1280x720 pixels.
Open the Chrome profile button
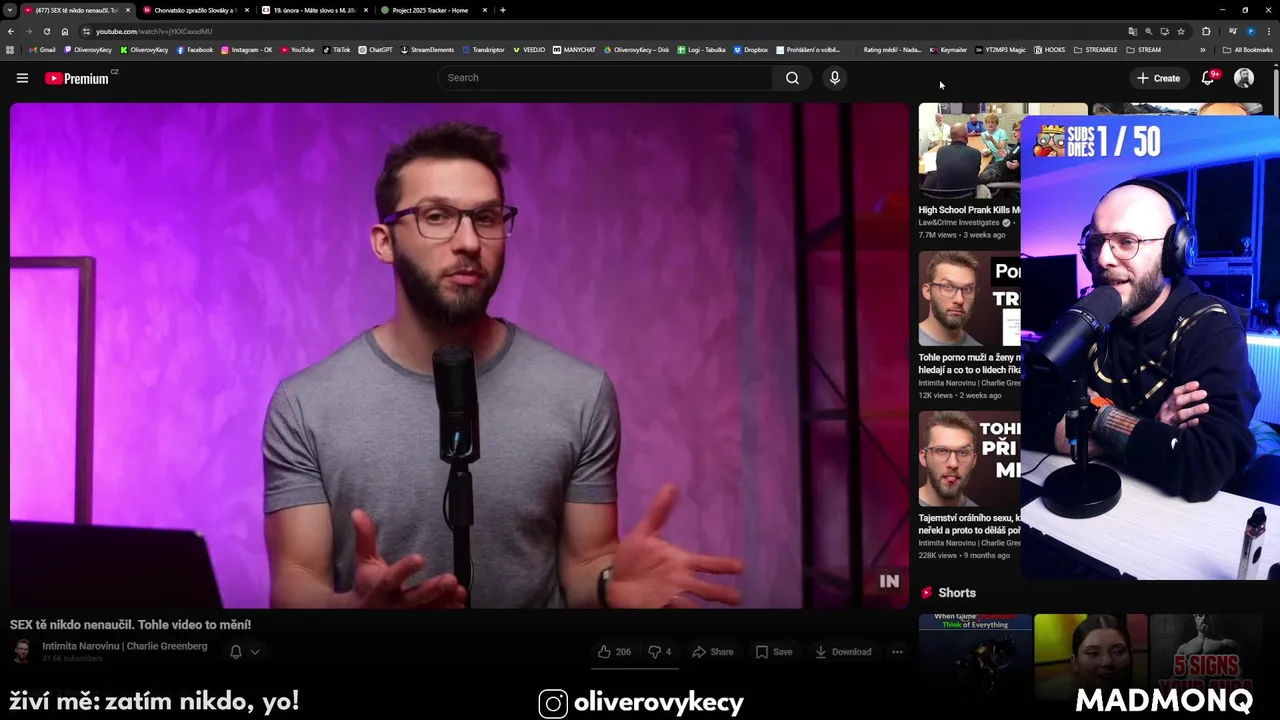pos(1251,31)
